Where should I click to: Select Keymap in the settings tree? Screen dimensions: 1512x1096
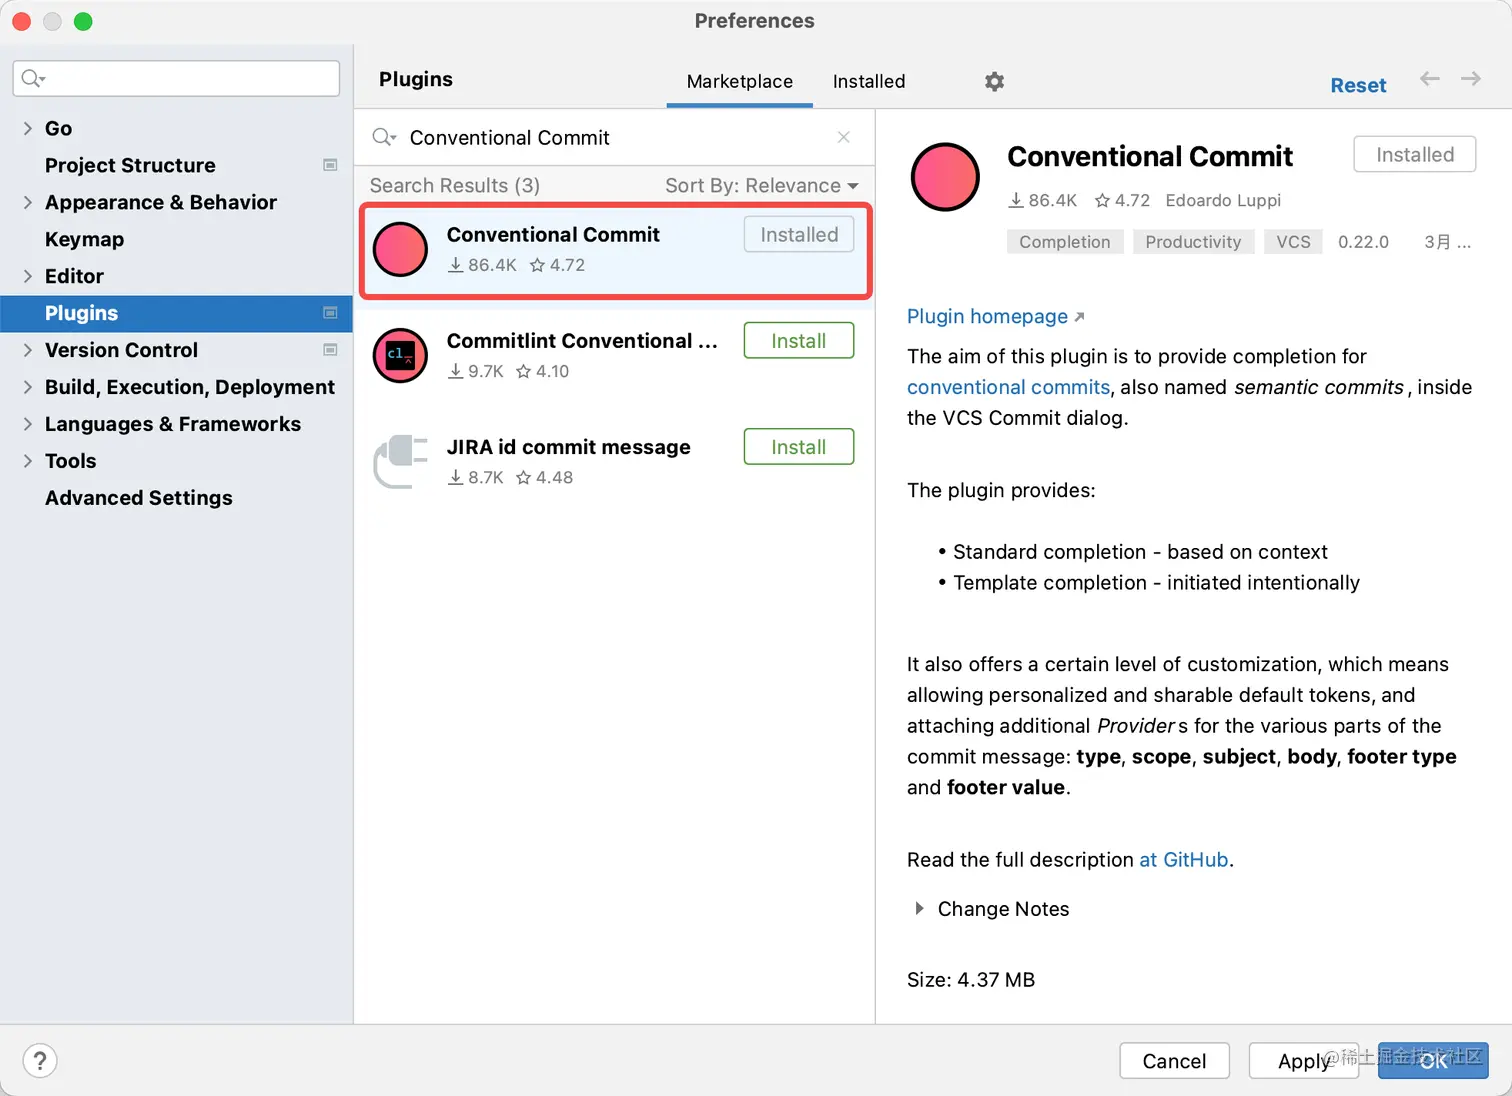point(84,239)
